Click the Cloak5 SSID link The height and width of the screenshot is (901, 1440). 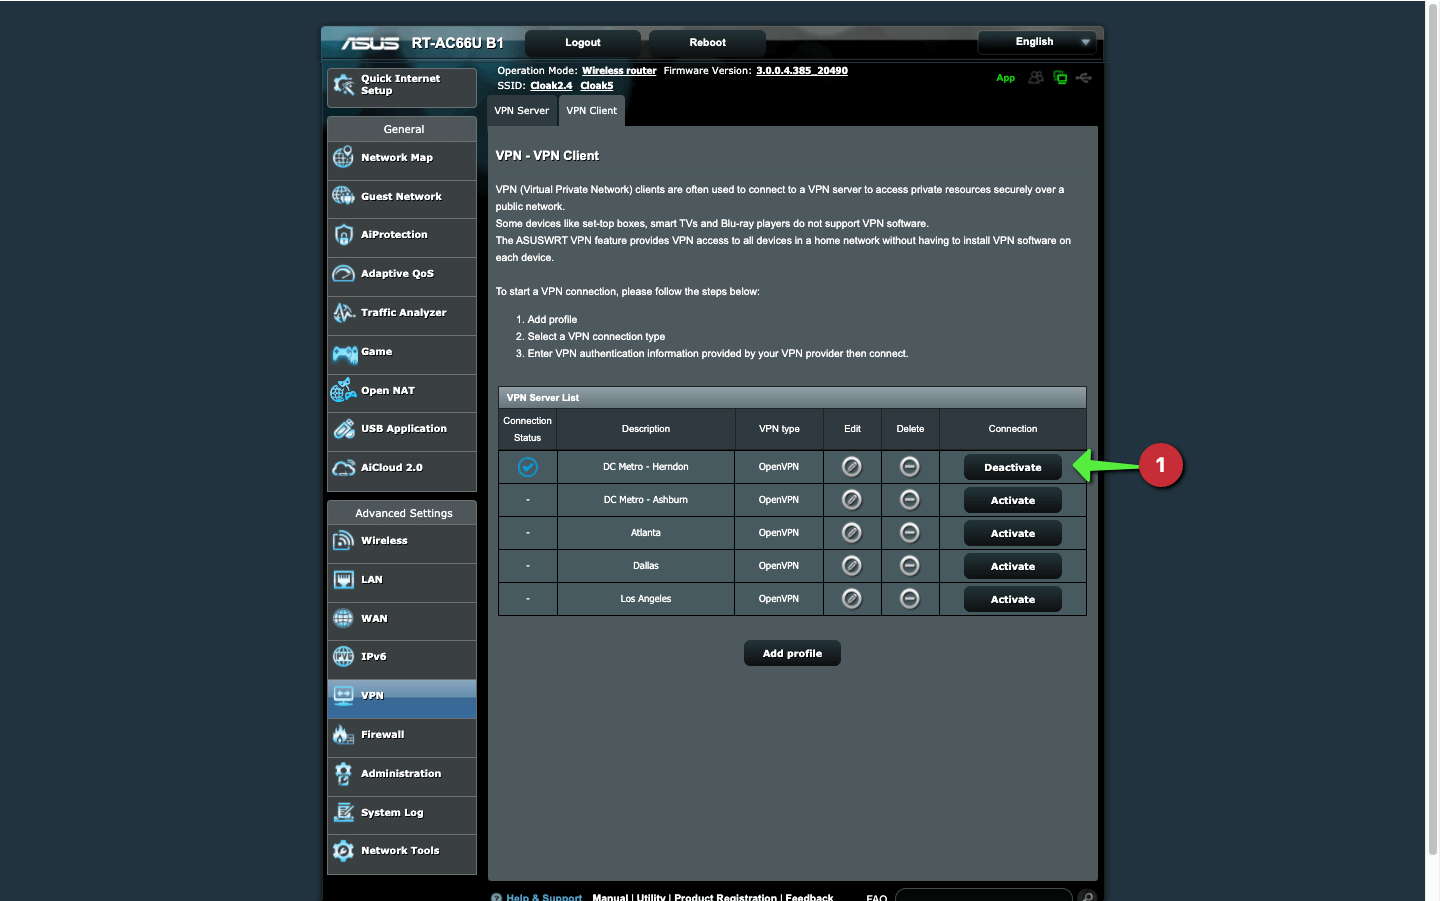[597, 86]
